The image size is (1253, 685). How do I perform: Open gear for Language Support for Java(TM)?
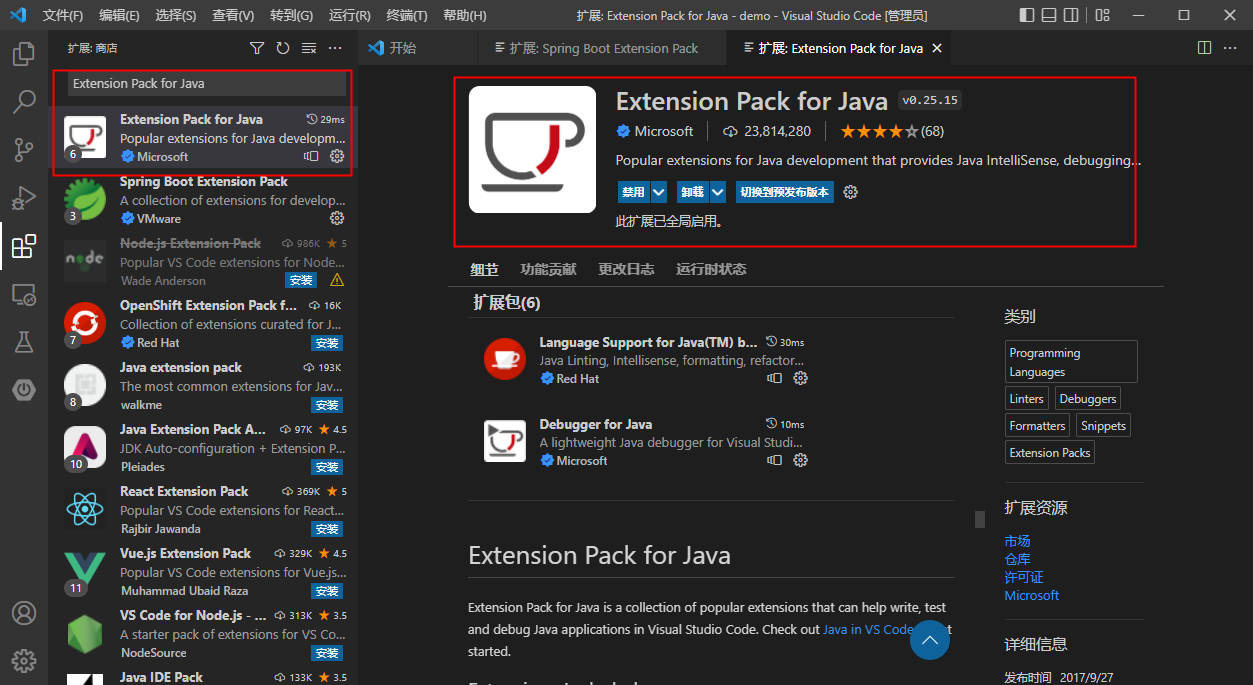[x=800, y=378]
